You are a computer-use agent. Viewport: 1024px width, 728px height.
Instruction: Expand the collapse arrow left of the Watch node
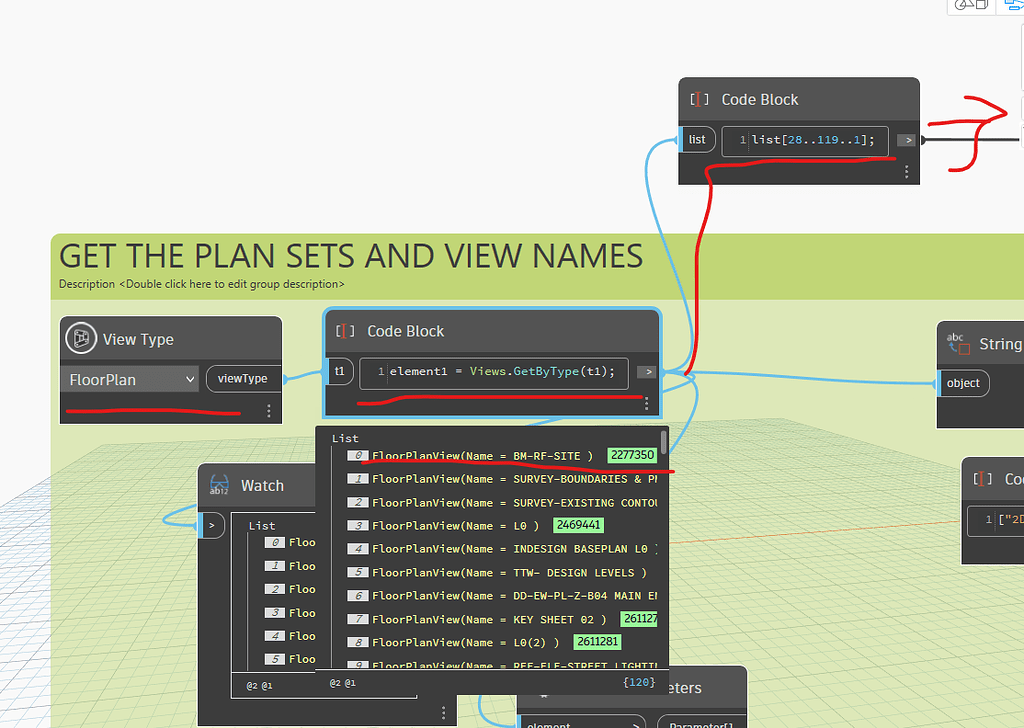coord(211,524)
